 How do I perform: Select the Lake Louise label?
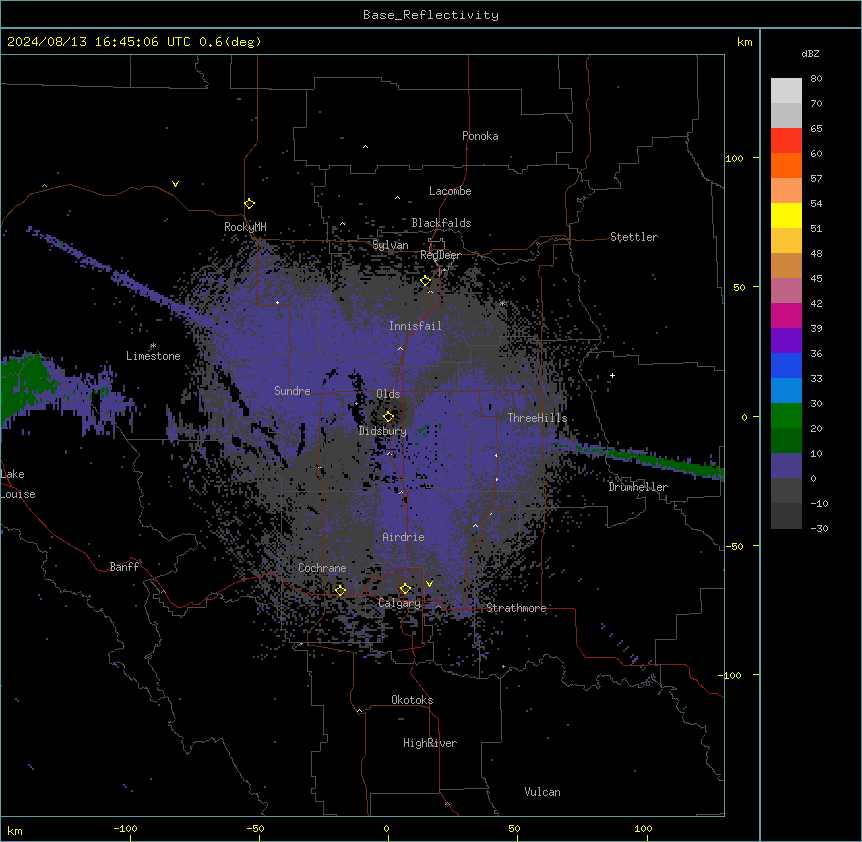16,484
